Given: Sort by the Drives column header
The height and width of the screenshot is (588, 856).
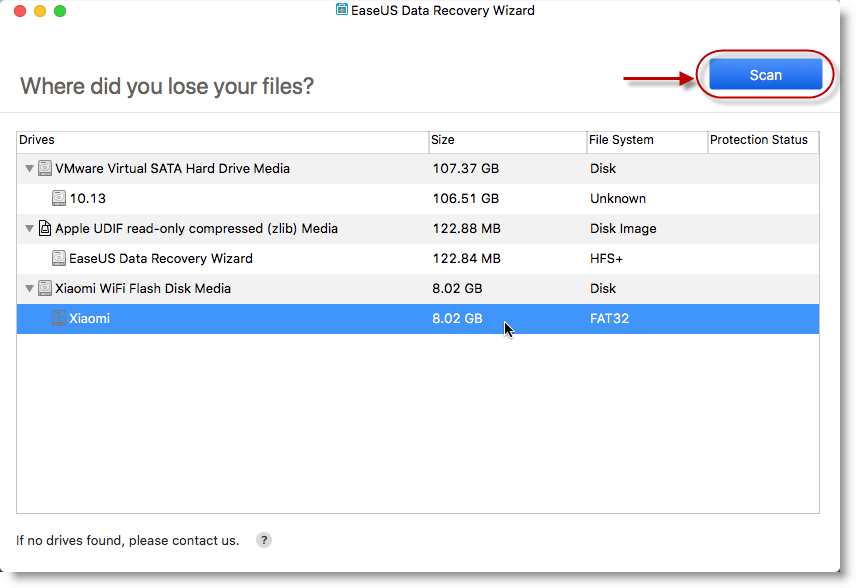Looking at the screenshot, I should [x=220, y=140].
